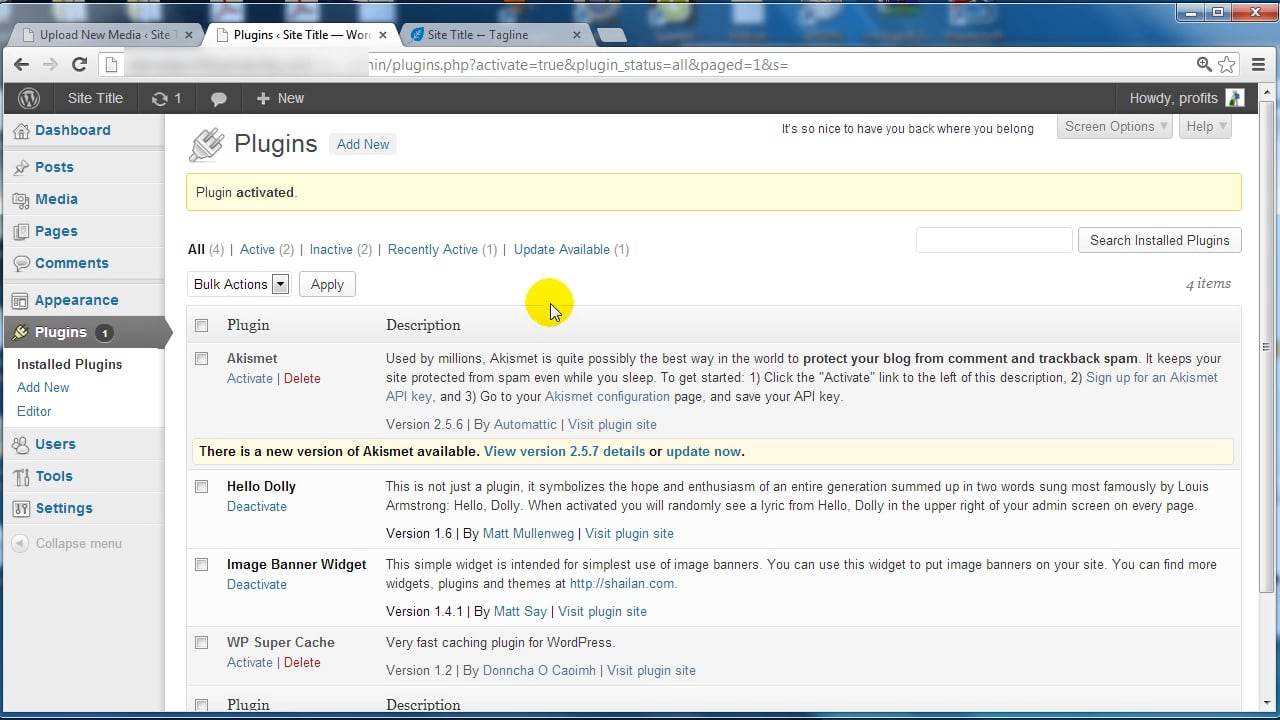Viewport: 1280px width, 720px height.
Task: Click update now for Akismet
Action: 703,451
